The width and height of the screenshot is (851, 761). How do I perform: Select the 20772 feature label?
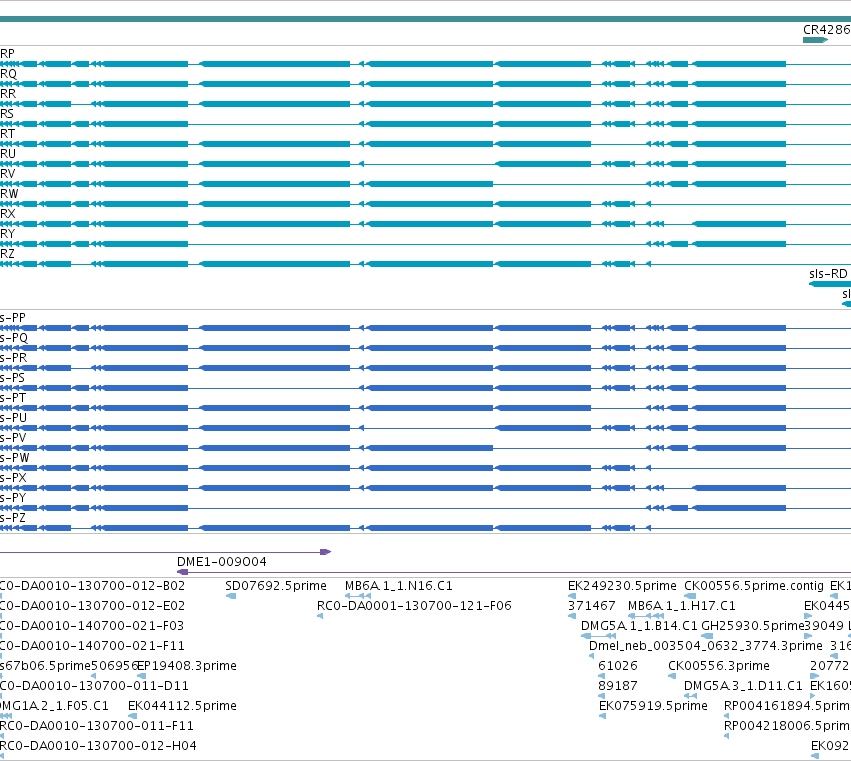[x=829, y=666]
